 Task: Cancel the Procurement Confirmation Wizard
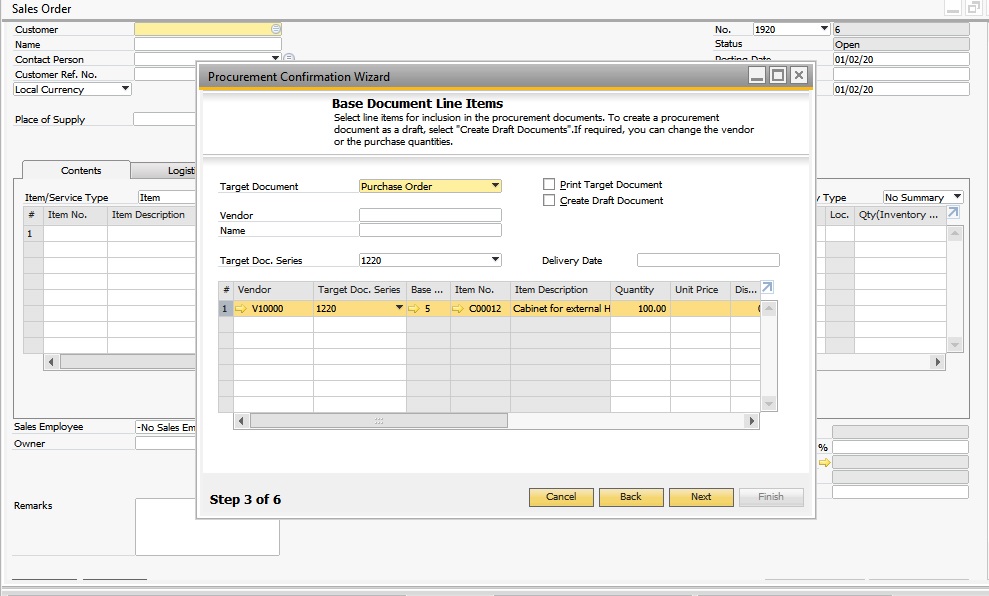coord(561,497)
